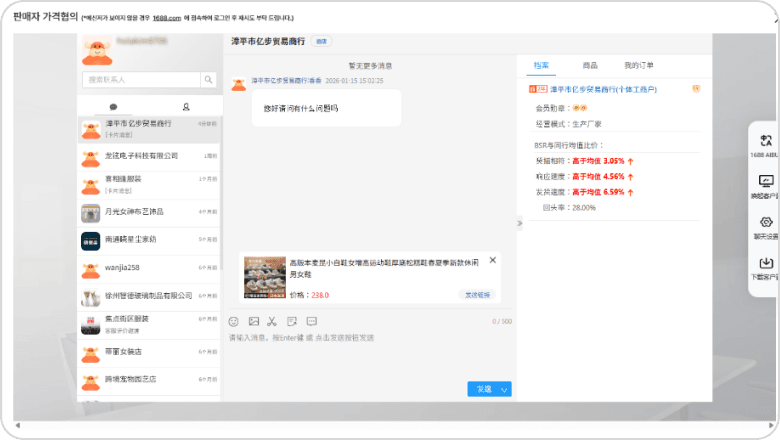Switch to the 商品 tab

point(590,65)
